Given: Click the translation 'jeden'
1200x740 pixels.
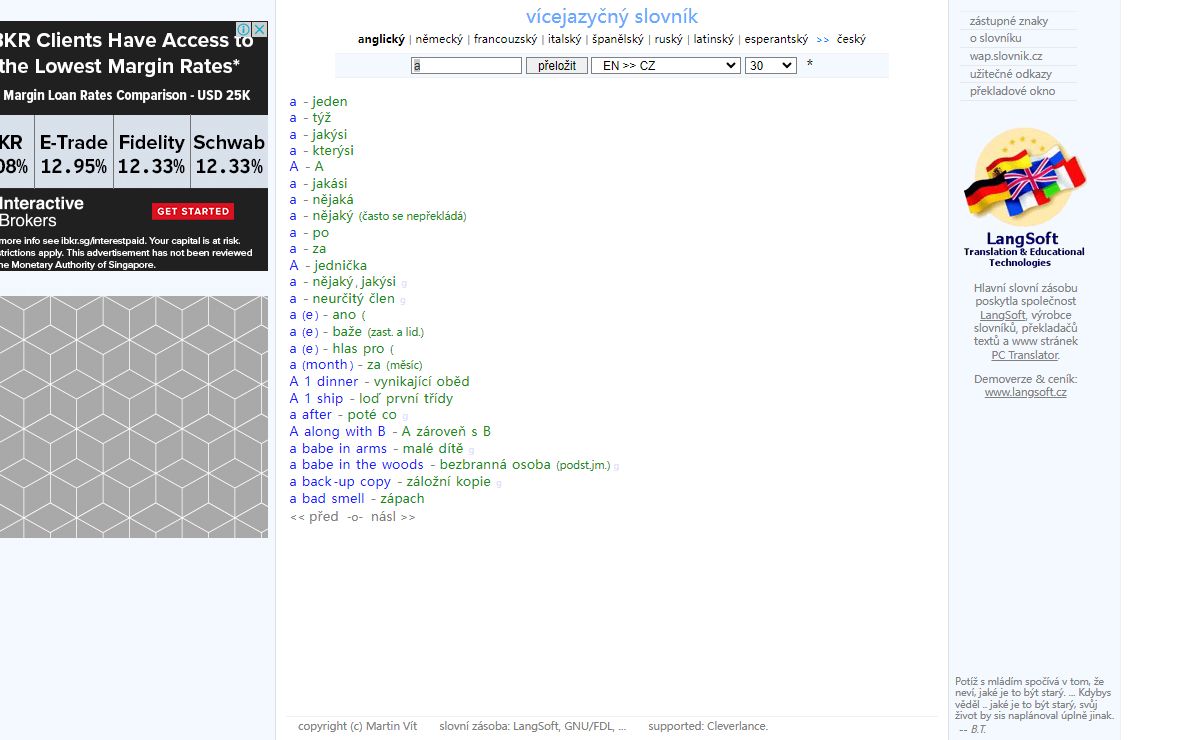Looking at the screenshot, I should 330,101.
